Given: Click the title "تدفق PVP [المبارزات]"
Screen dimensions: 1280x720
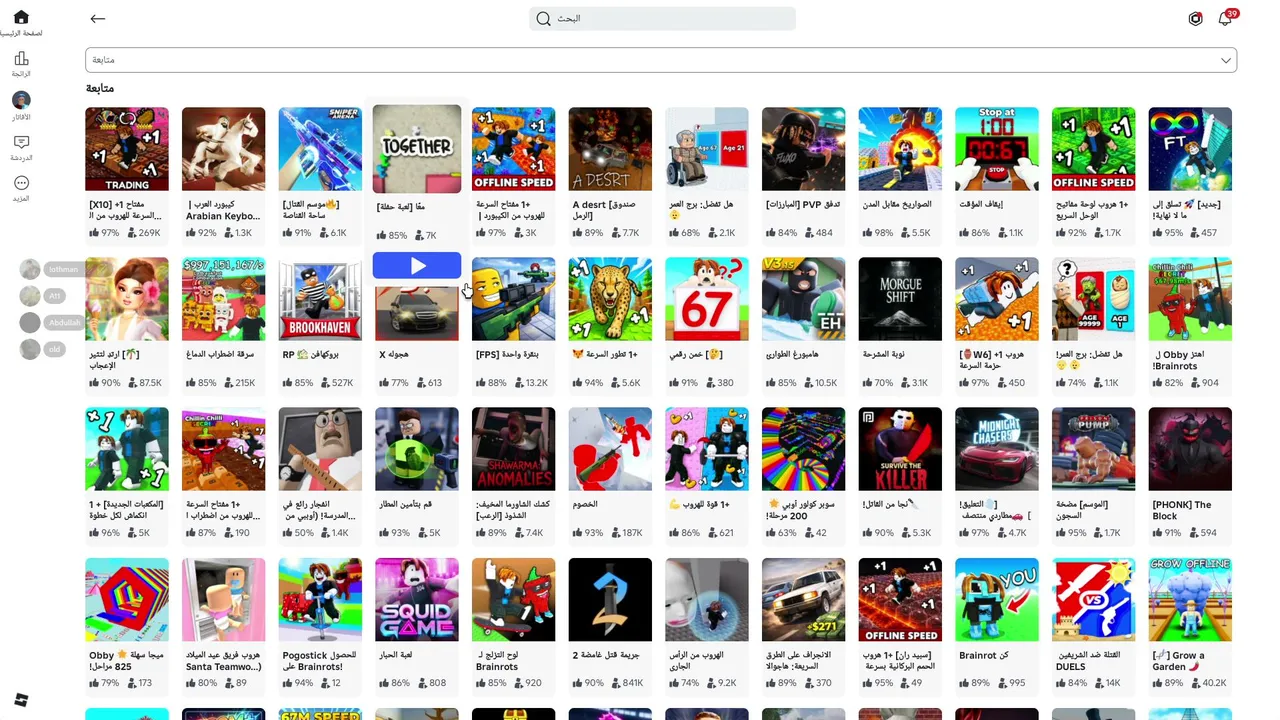Looking at the screenshot, I should pos(803,204).
